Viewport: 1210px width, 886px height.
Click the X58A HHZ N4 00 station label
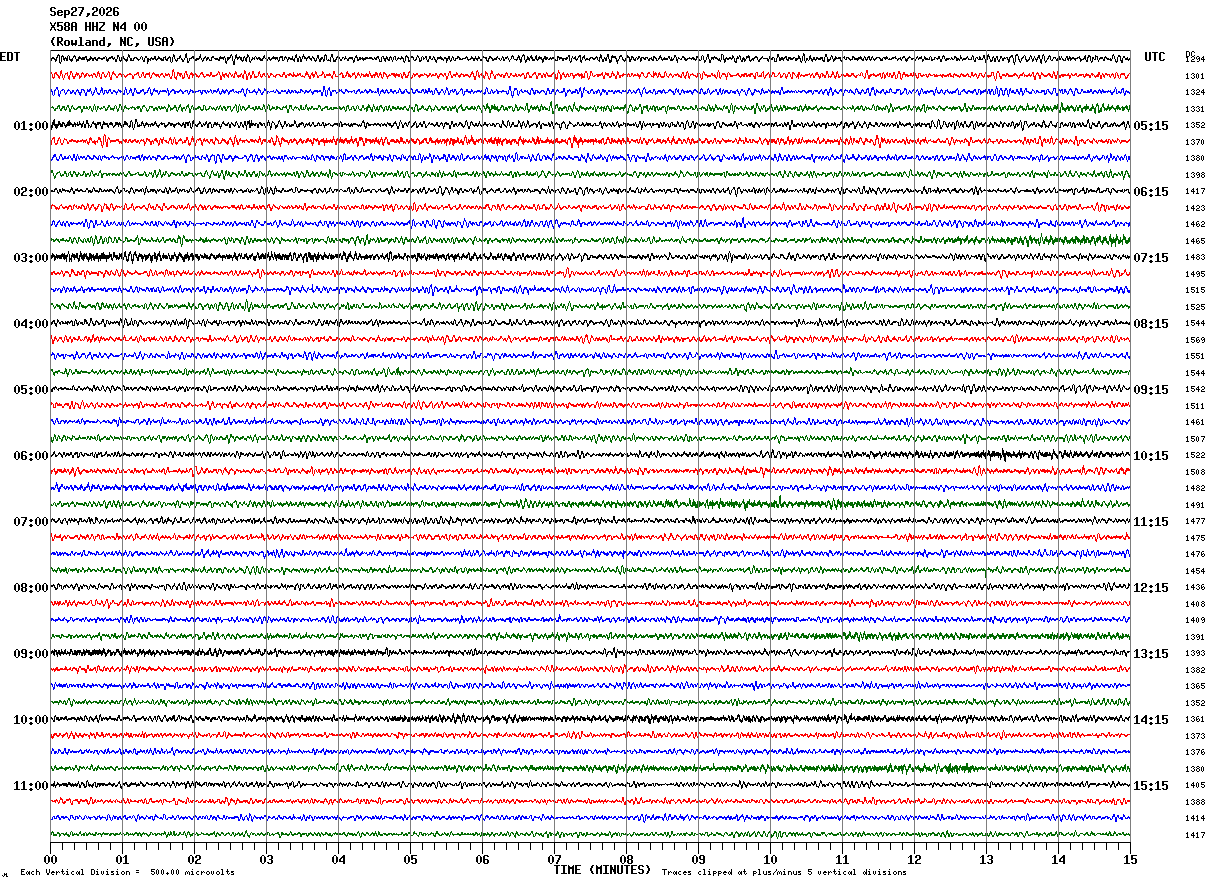pos(98,27)
